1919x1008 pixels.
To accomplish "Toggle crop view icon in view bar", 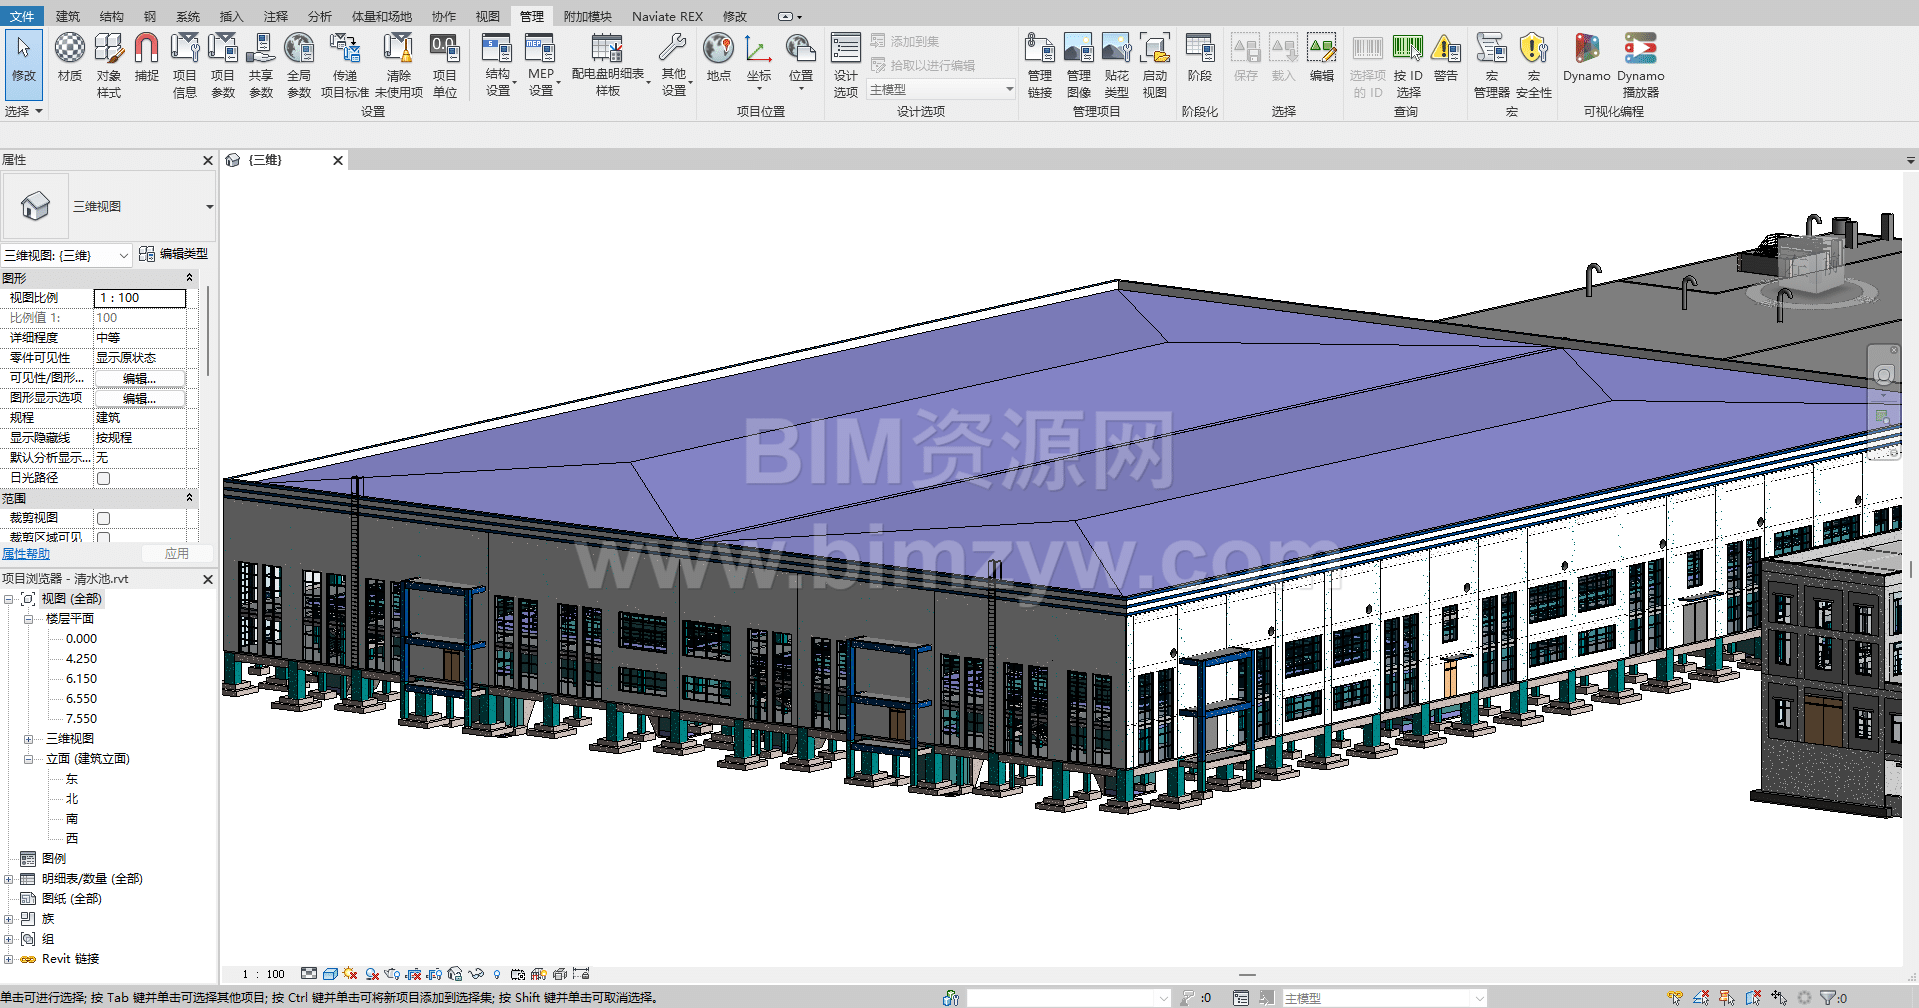I will [413, 974].
